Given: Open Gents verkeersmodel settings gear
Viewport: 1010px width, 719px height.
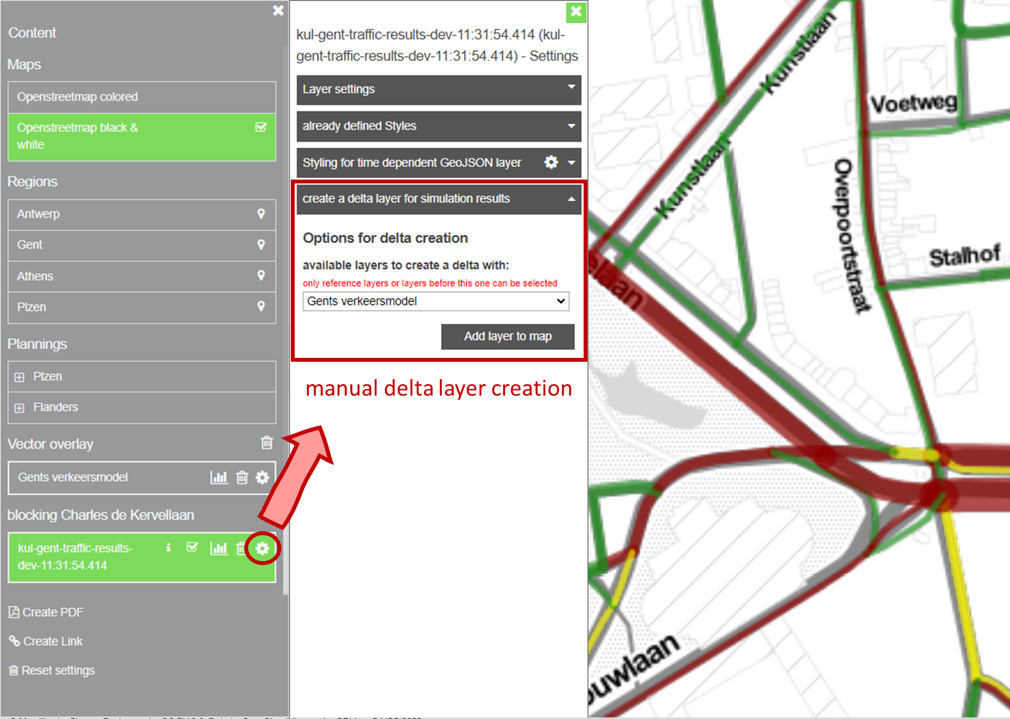Looking at the screenshot, I should [262, 478].
